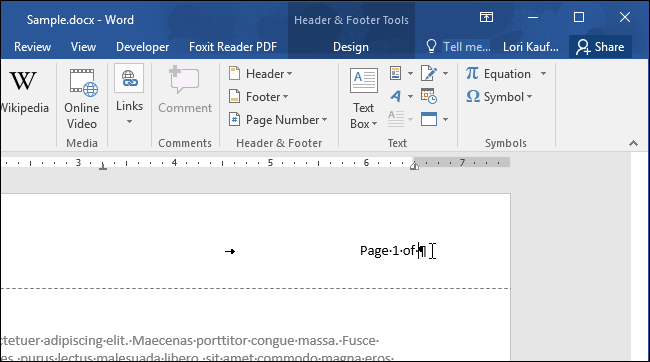The image size is (650, 362).
Task: Click the Tell me lightbulb icon
Action: point(432,46)
